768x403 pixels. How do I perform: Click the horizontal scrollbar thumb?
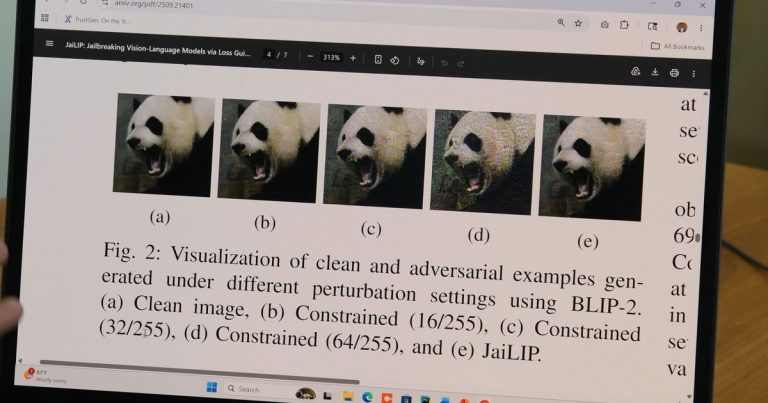point(199,371)
